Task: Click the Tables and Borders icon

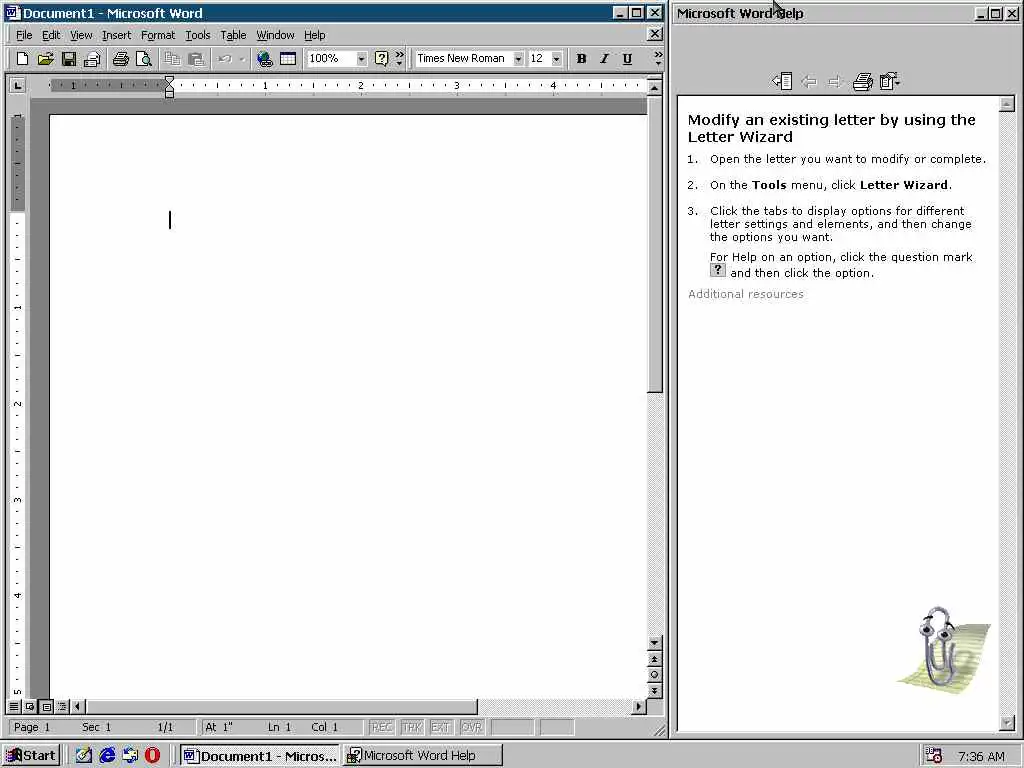Action: [x=288, y=59]
